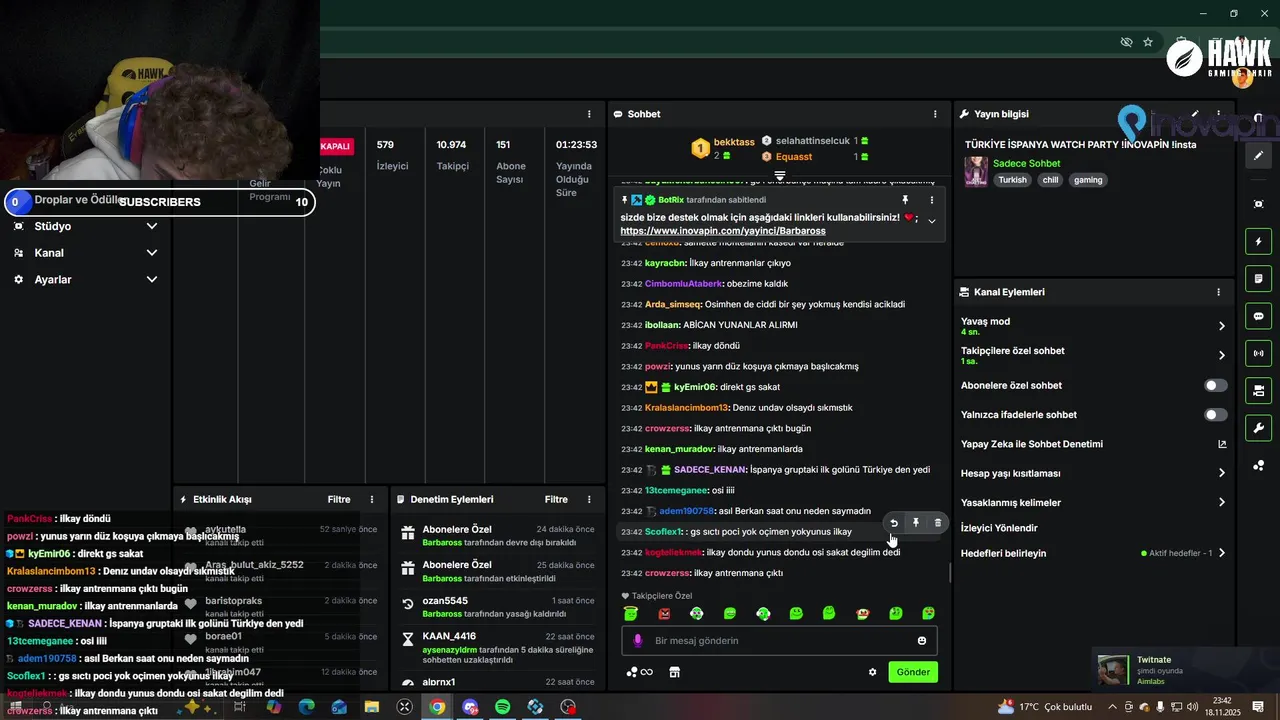
Task: Click the microphone icon in chat input
Action: click(x=638, y=641)
